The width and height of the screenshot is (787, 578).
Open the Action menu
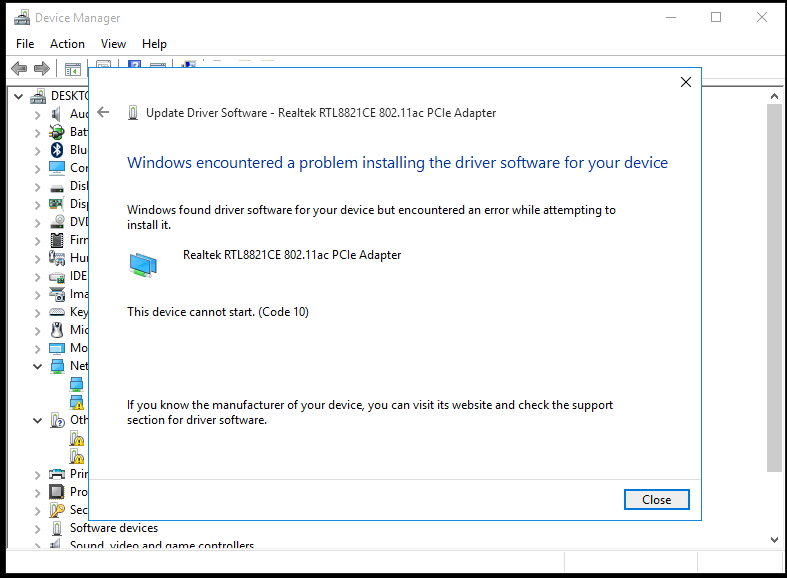67,44
